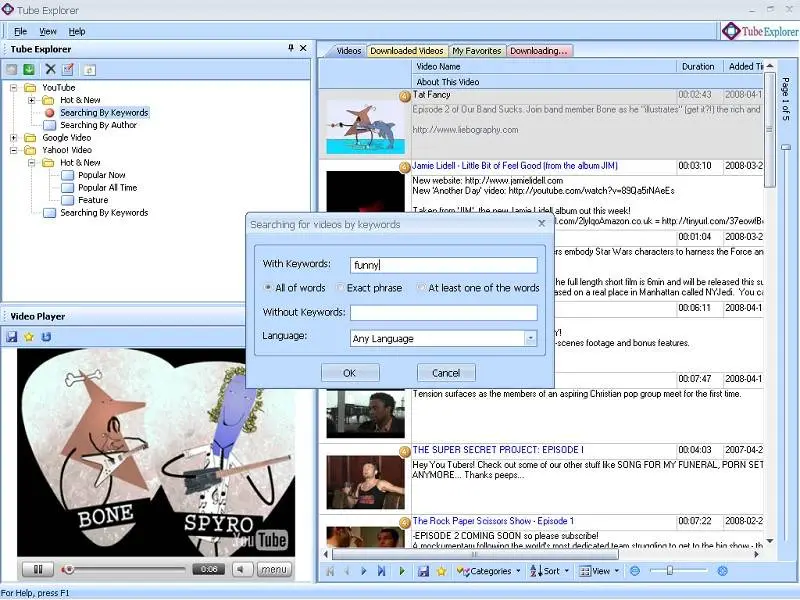Open the player's menu button
Viewport: 800px width, 600px height.
(274, 569)
